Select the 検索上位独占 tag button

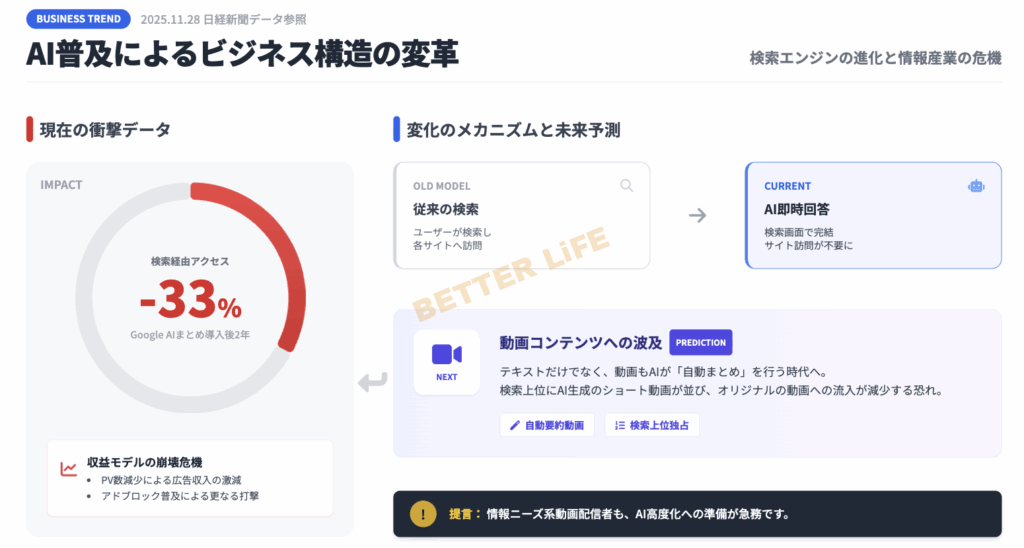point(652,425)
